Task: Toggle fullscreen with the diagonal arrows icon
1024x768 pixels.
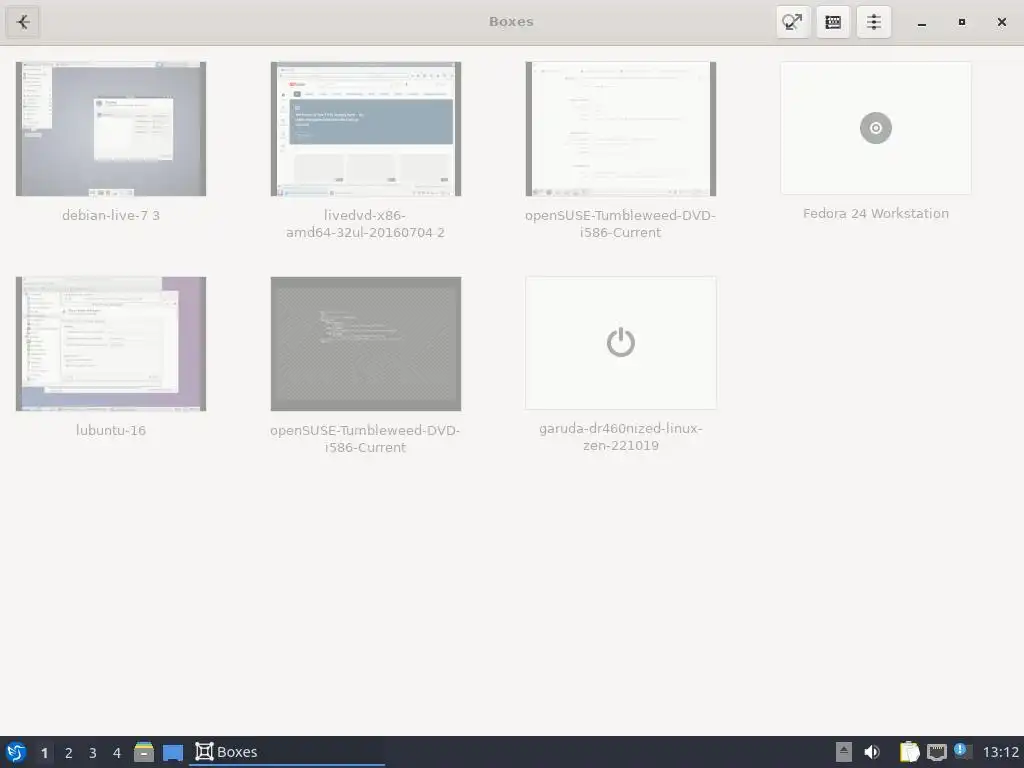Action: tap(793, 22)
